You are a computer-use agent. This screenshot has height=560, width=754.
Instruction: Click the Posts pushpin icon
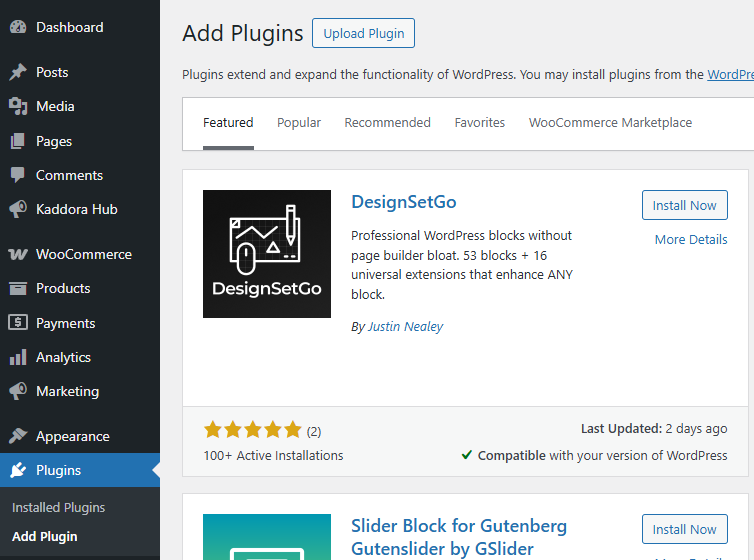click(18, 72)
